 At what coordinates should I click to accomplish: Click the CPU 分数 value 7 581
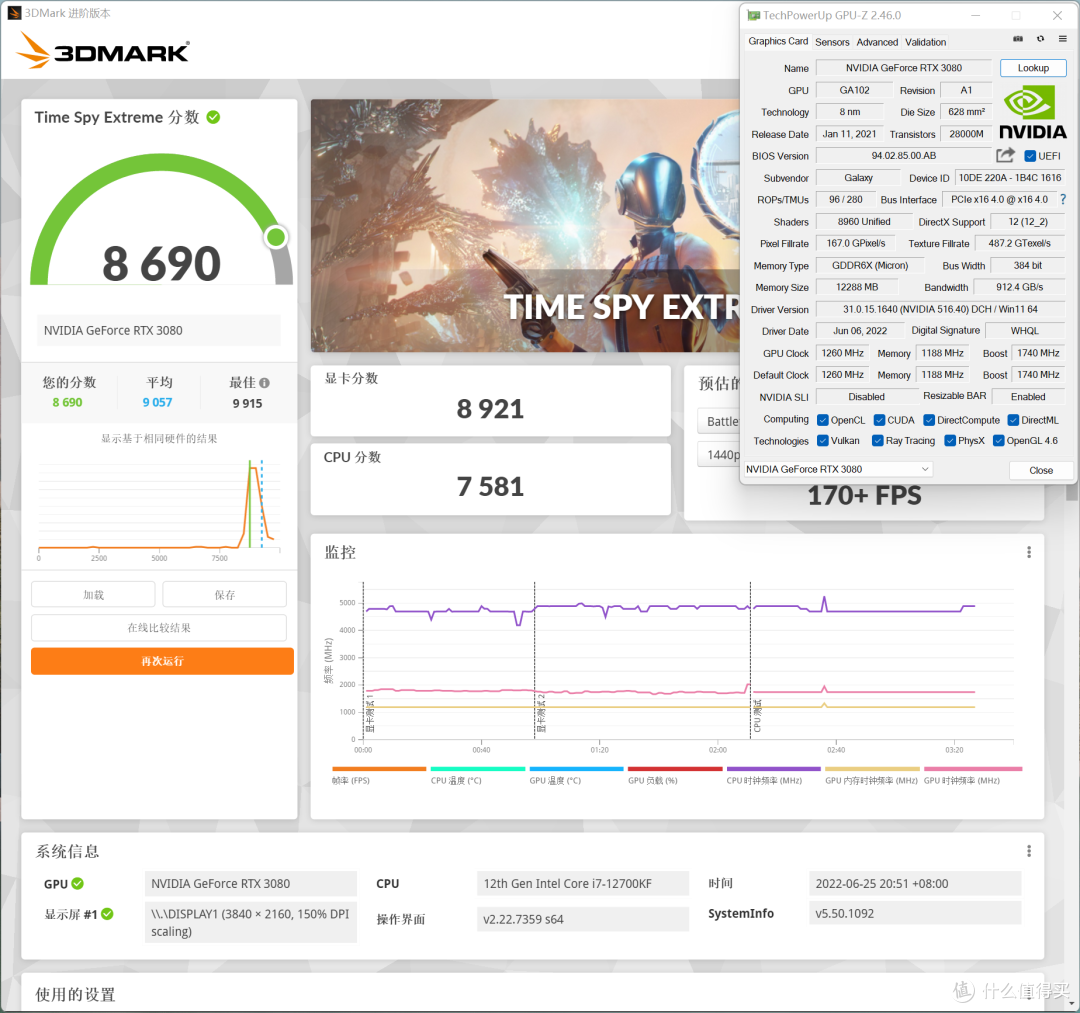[490, 487]
